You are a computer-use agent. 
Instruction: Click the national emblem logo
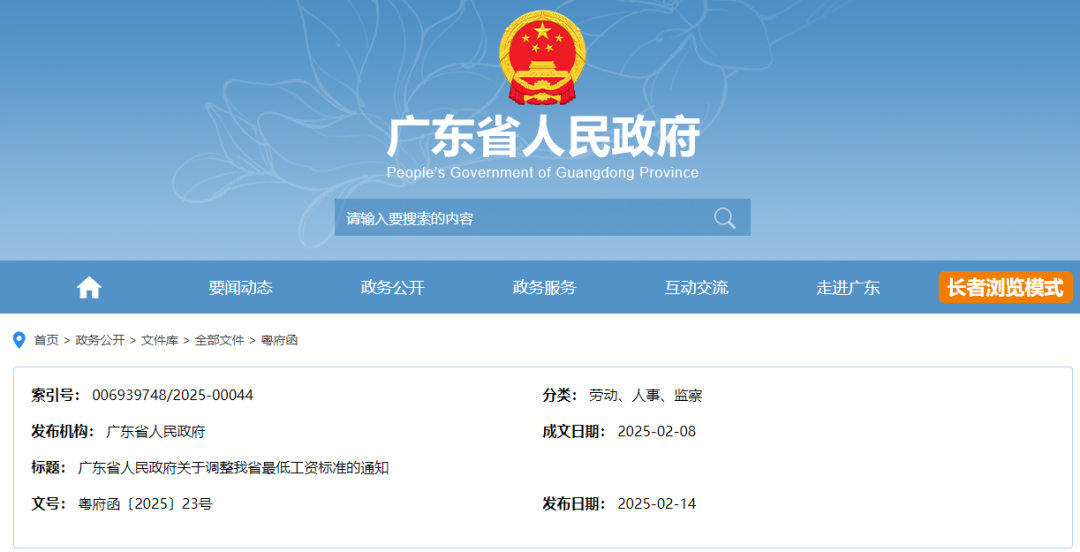click(x=542, y=58)
